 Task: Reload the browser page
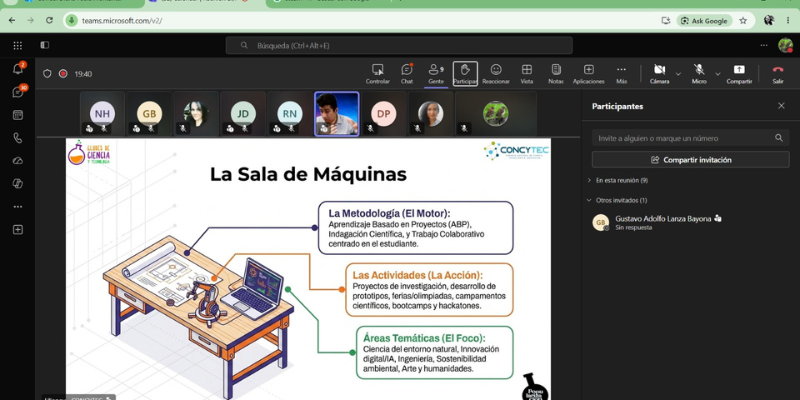pyautogui.click(x=49, y=20)
